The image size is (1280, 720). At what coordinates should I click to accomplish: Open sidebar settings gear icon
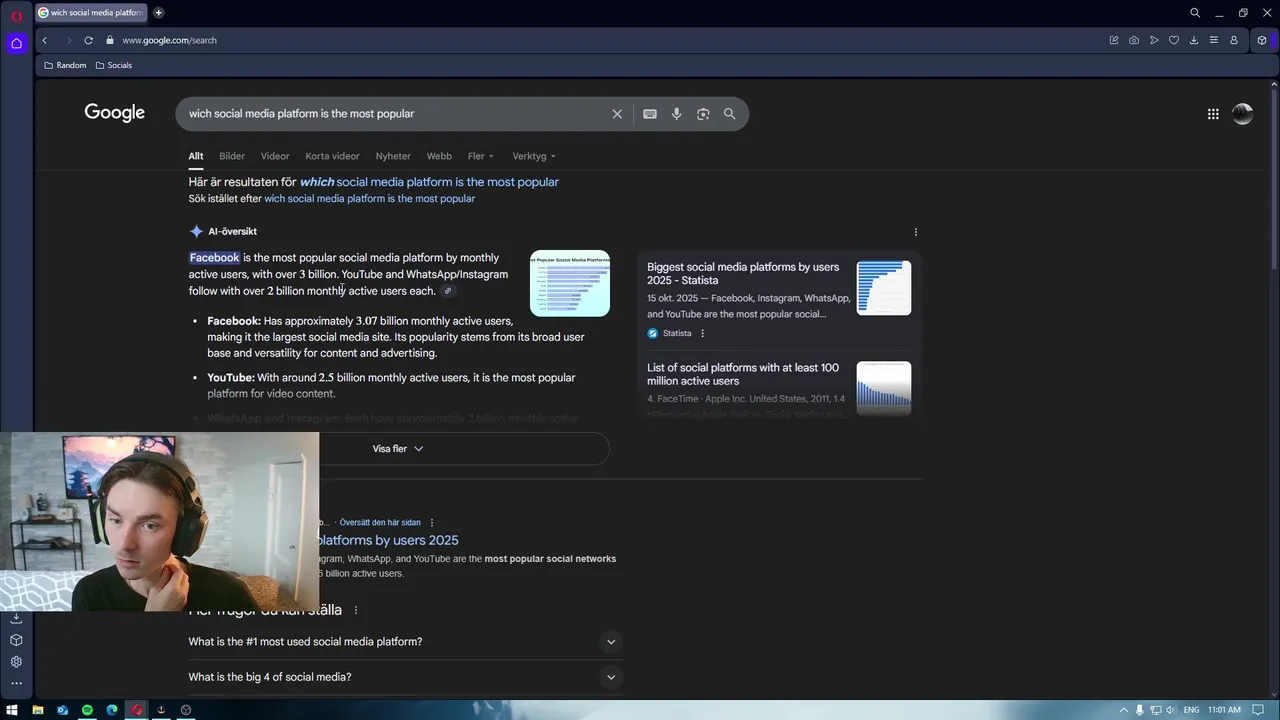pyautogui.click(x=16, y=662)
